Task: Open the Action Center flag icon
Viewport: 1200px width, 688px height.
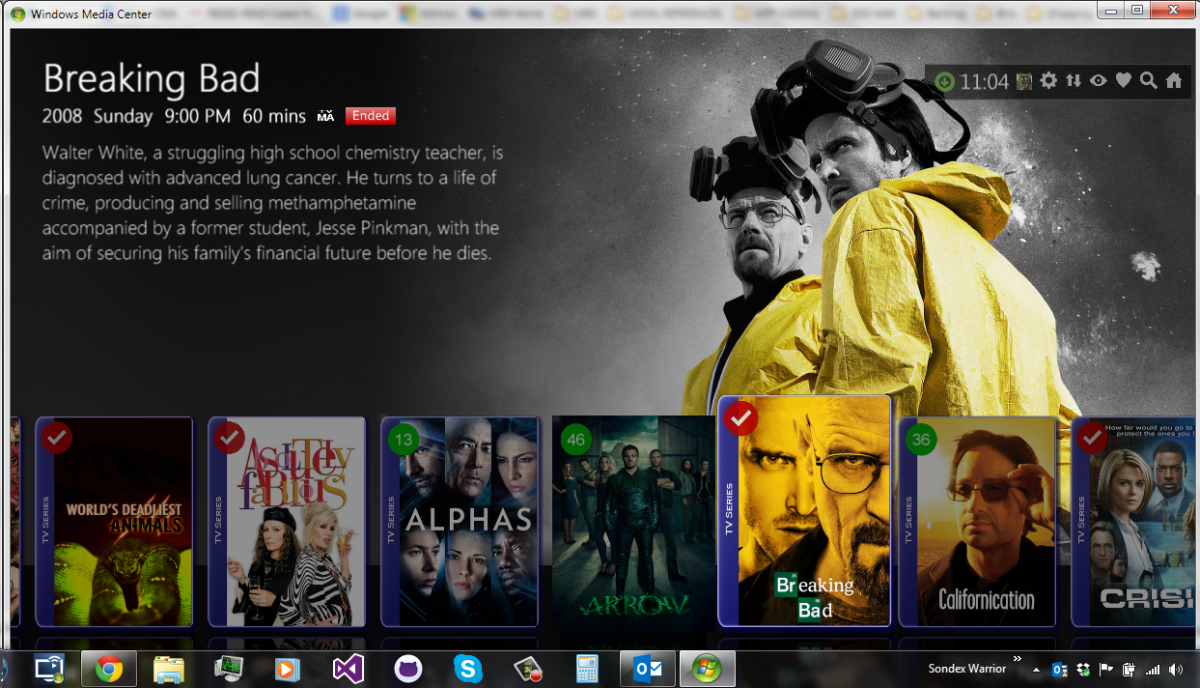Action: click(x=1106, y=669)
